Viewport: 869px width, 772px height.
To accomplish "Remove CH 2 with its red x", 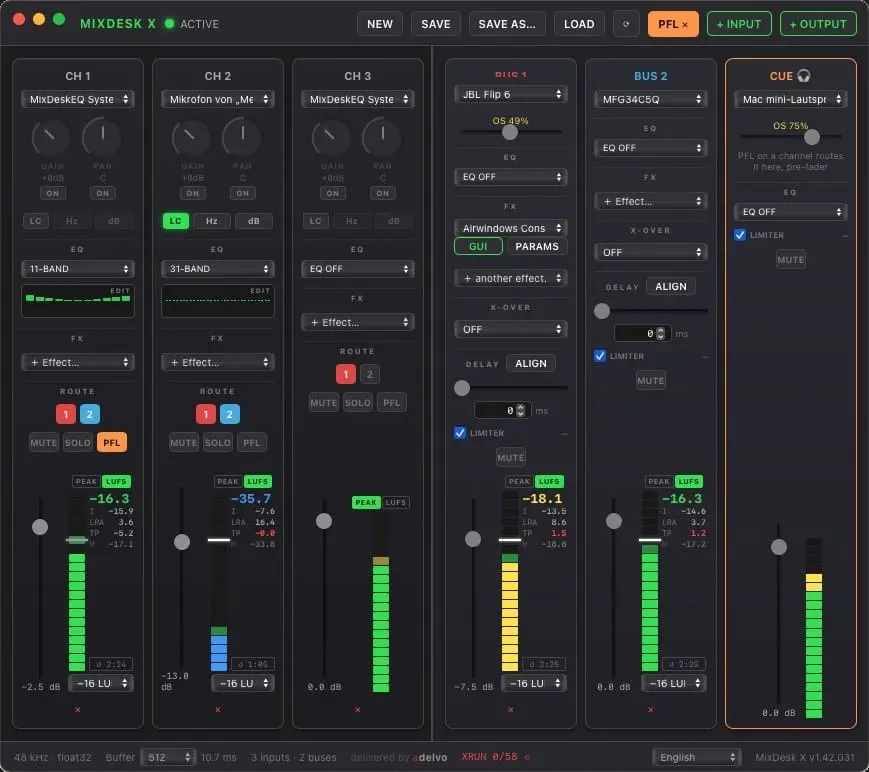I will [x=218, y=709].
